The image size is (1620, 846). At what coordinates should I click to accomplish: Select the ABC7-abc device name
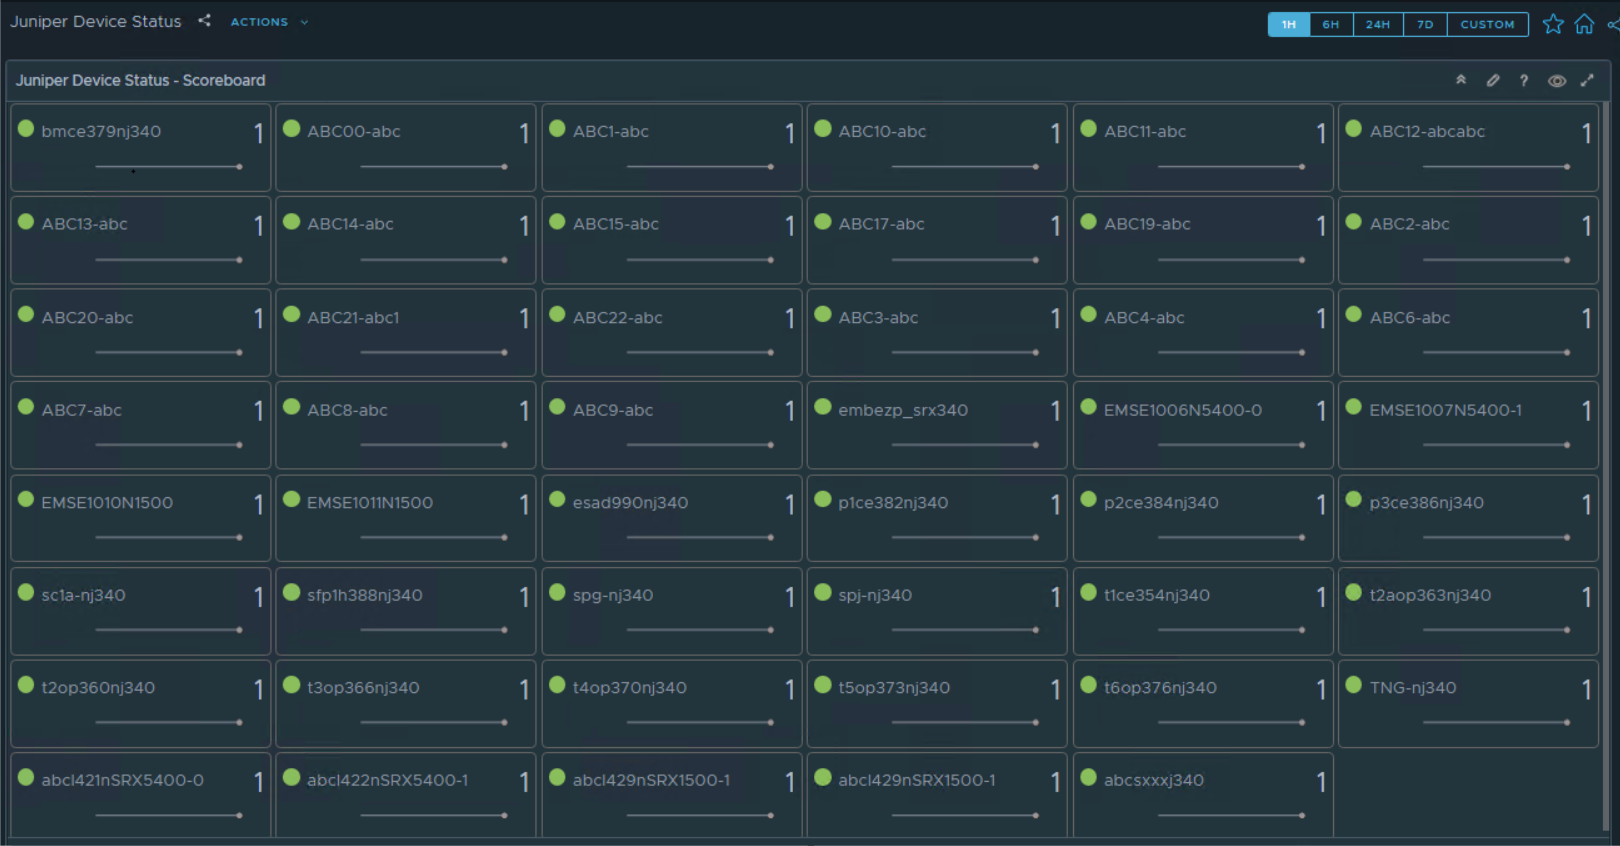coord(82,410)
